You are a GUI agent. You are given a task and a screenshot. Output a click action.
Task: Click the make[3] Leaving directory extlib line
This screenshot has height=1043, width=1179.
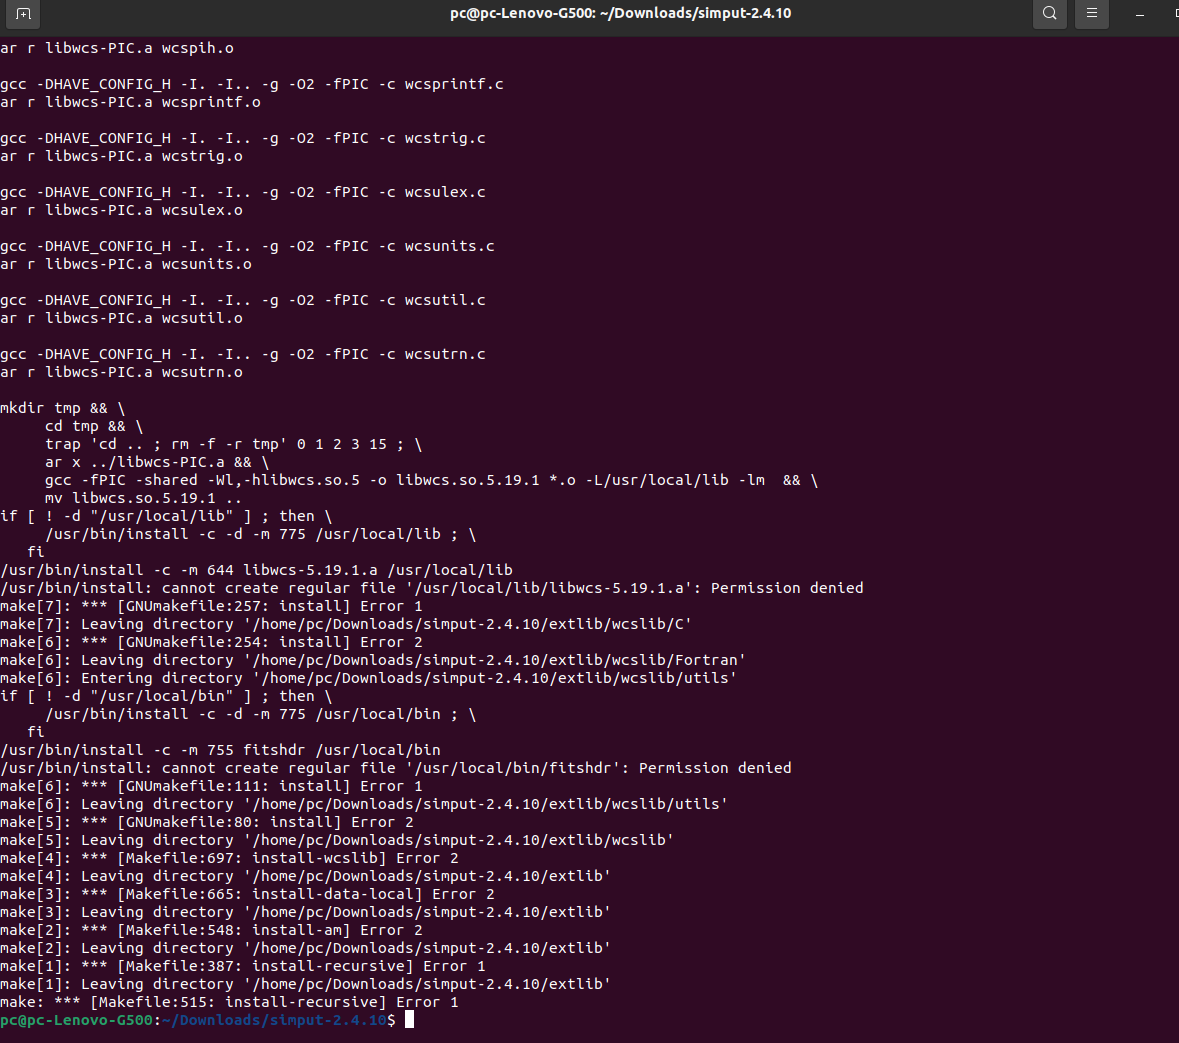click(305, 912)
